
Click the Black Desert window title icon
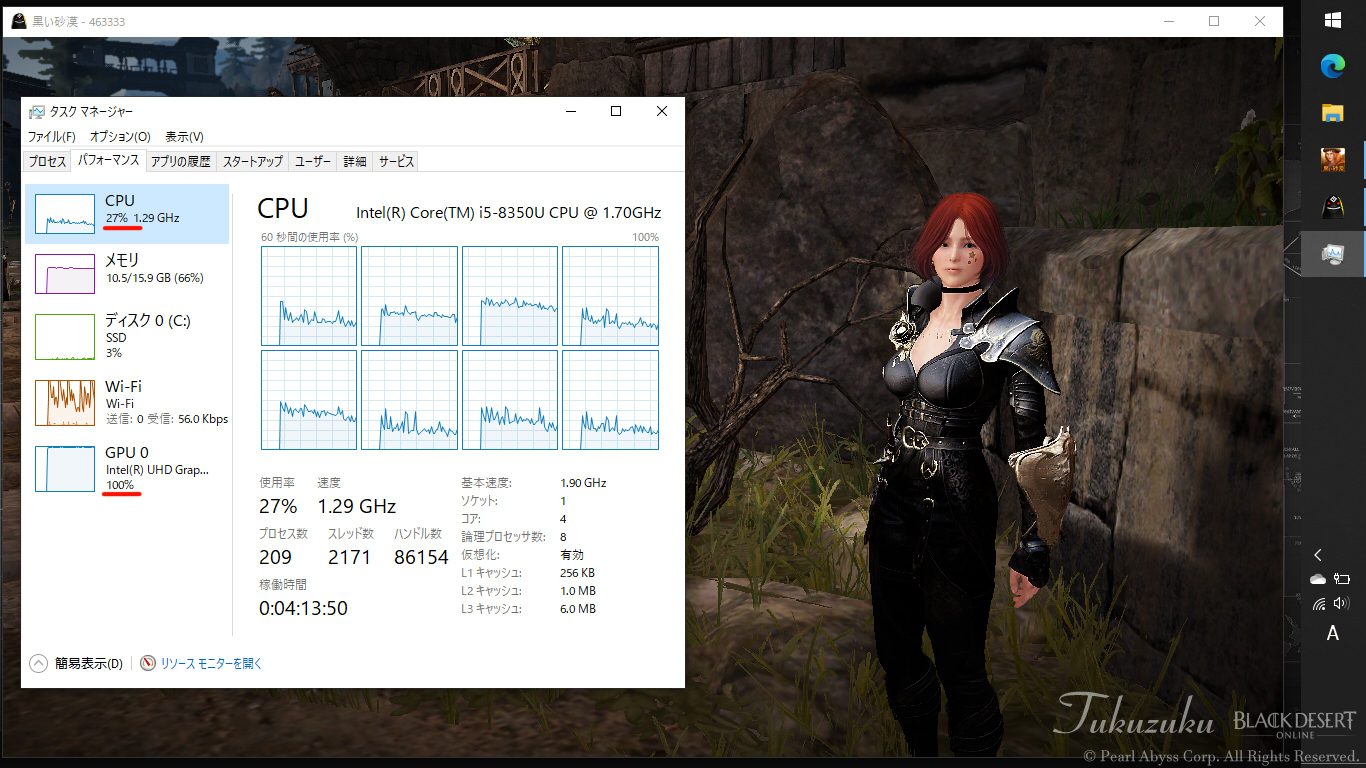18,21
